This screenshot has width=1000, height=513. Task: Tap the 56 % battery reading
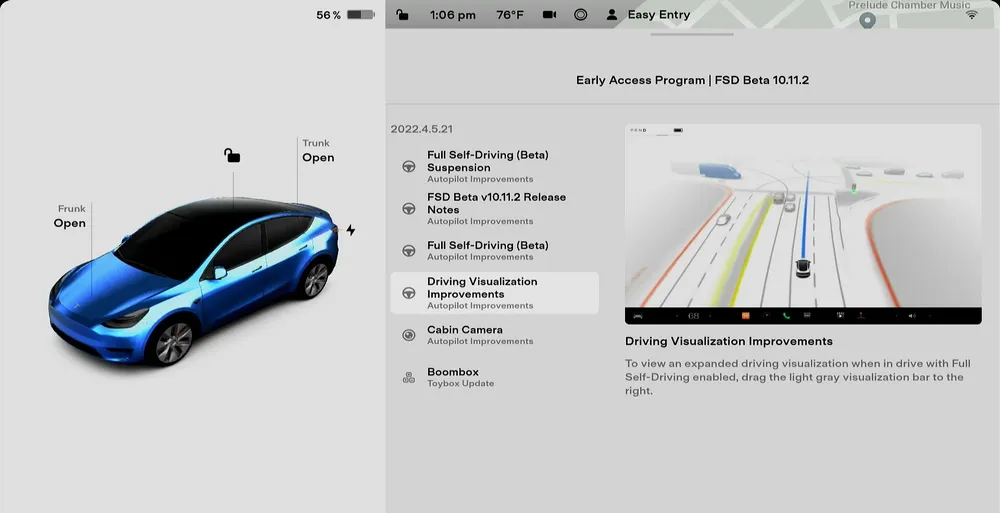pos(328,15)
